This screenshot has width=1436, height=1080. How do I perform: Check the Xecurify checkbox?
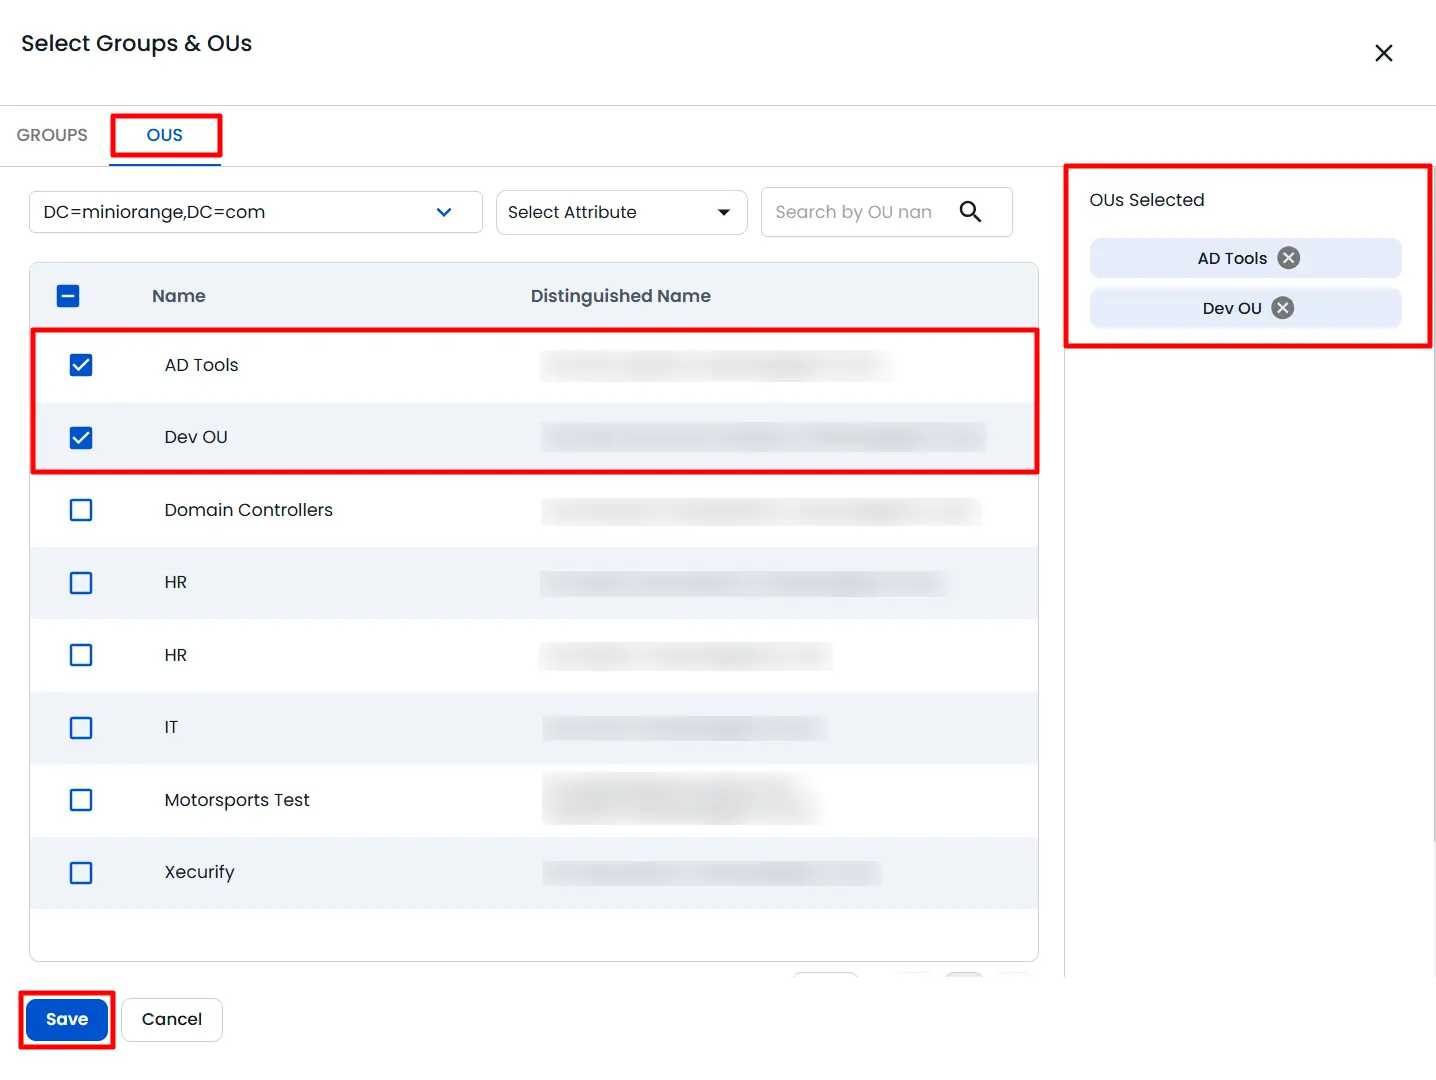(81, 872)
